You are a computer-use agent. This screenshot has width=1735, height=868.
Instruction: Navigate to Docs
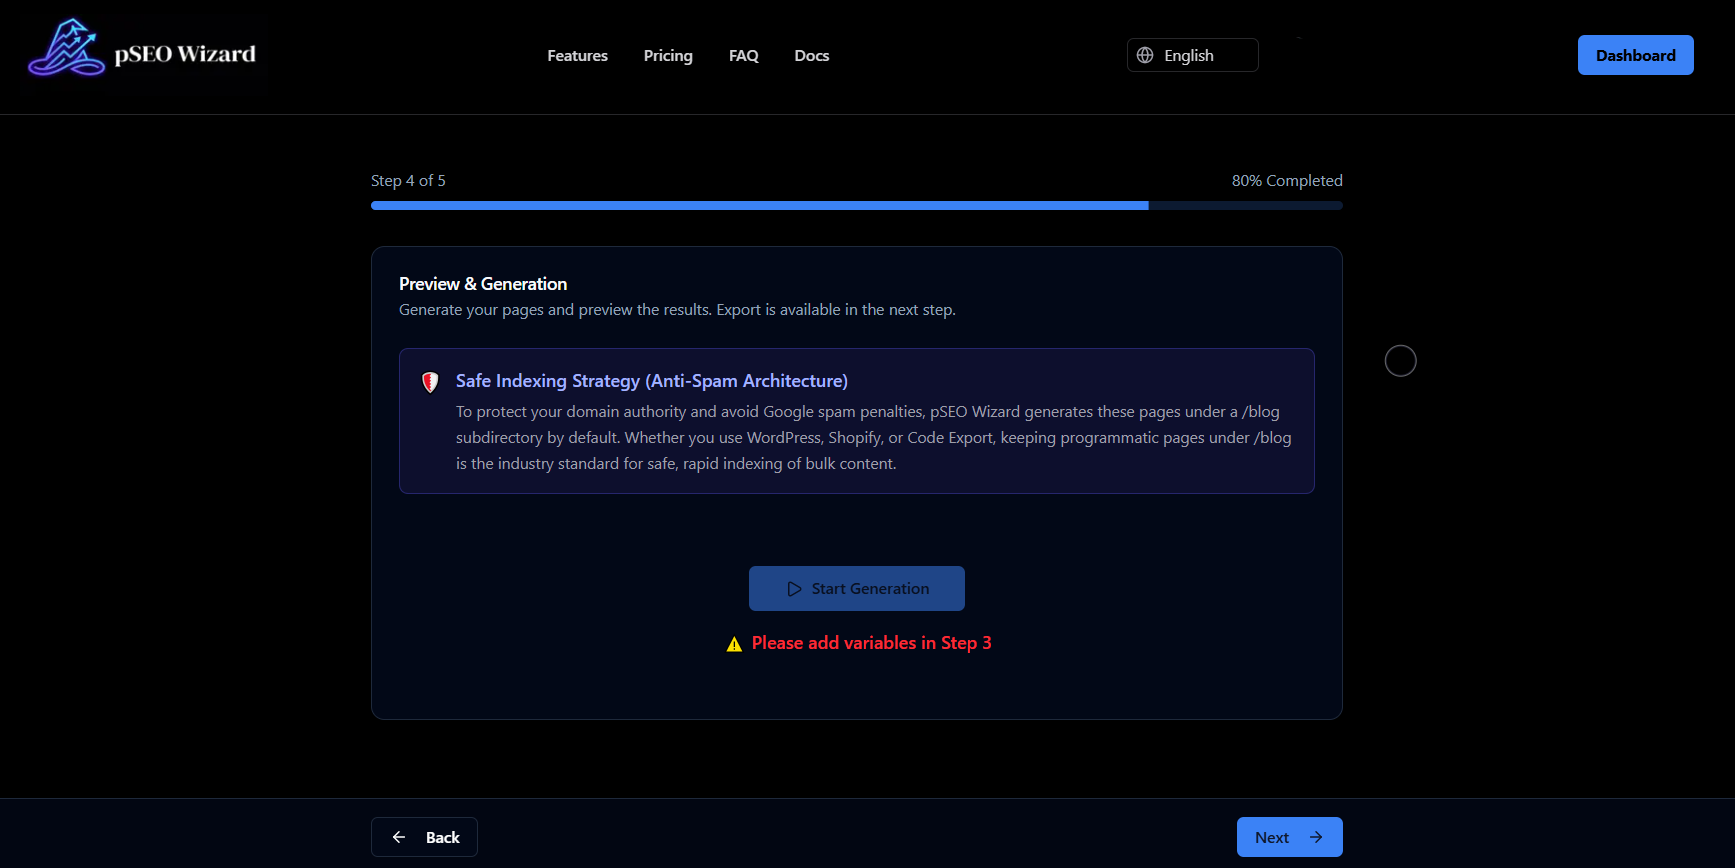(x=811, y=56)
